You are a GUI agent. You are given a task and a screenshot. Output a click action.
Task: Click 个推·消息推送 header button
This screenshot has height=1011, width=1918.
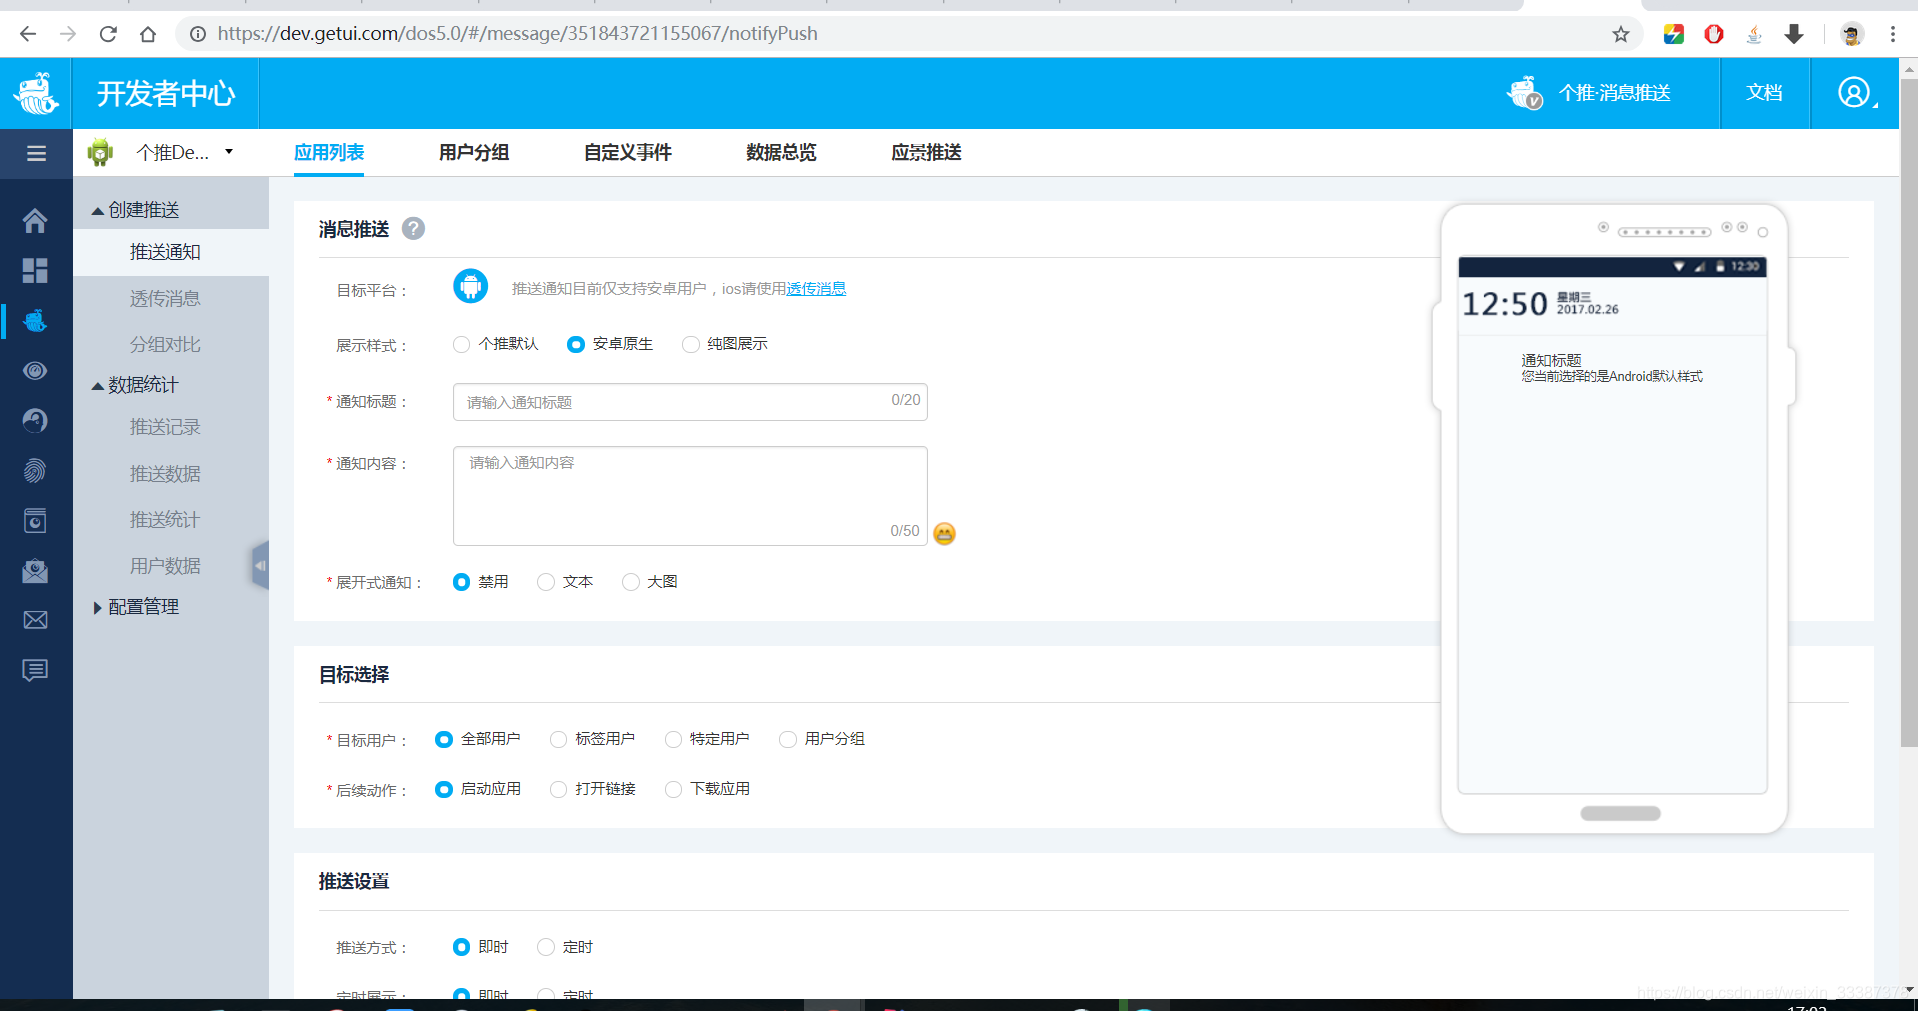(1590, 93)
